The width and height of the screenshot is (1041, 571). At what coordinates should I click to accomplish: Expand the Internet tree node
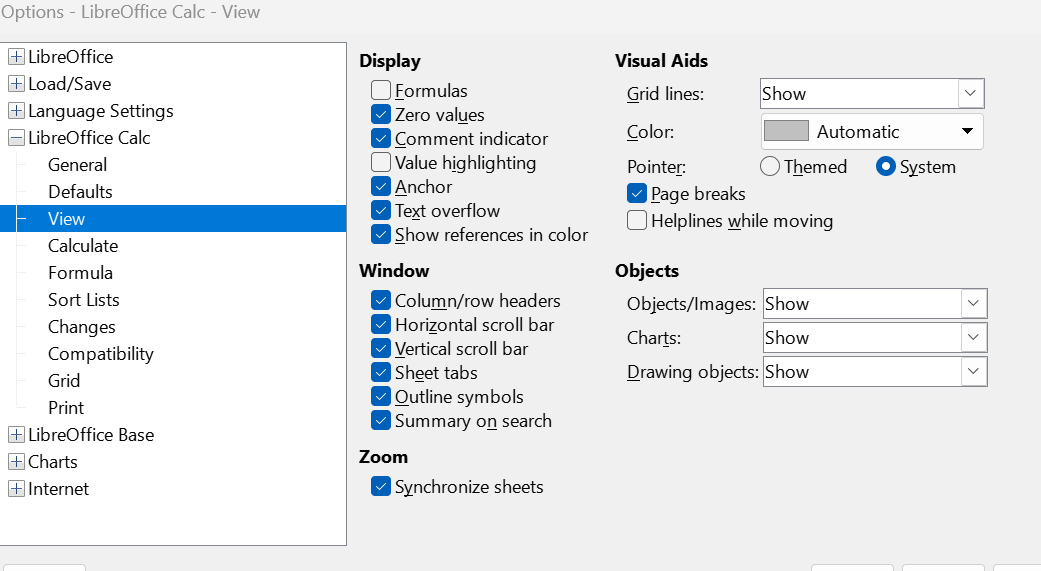pyautogui.click(x=16, y=489)
